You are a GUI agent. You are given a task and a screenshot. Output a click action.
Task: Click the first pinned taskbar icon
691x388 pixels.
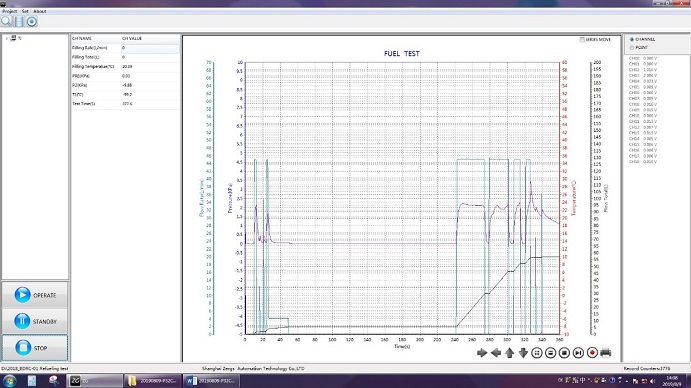pyautogui.click(x=32, y=381)
